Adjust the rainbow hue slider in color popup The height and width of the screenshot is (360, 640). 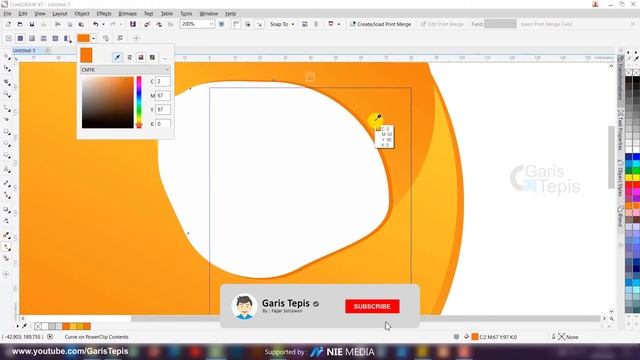coord(139,102)
